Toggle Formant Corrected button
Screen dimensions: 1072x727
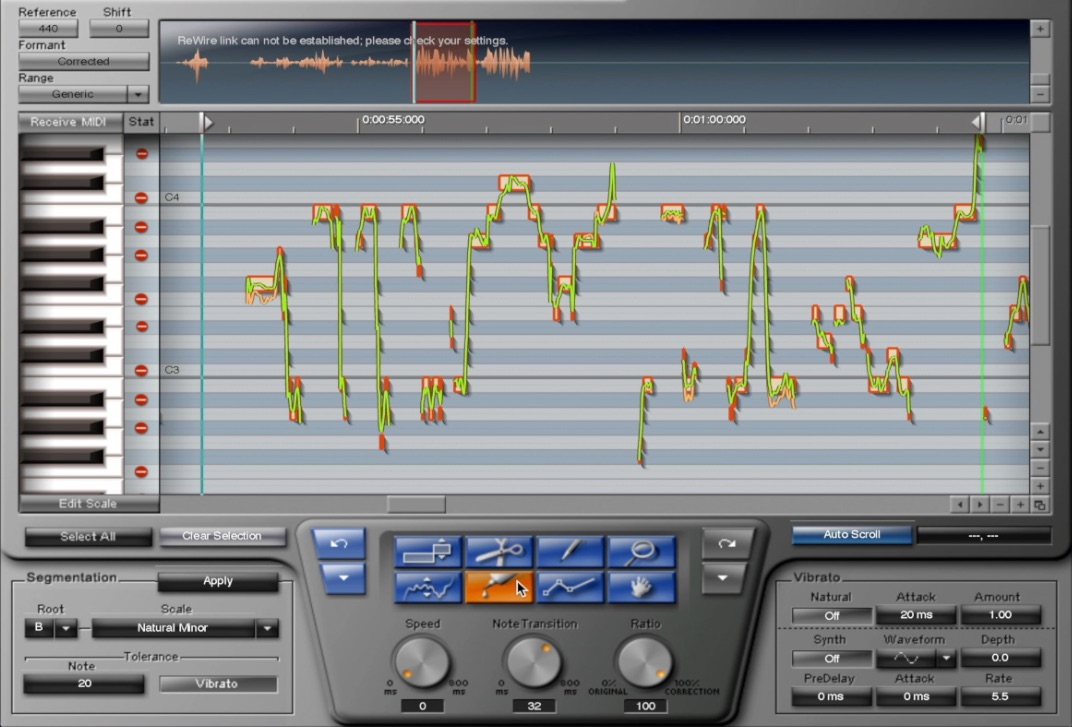click(x=83, y=62)
